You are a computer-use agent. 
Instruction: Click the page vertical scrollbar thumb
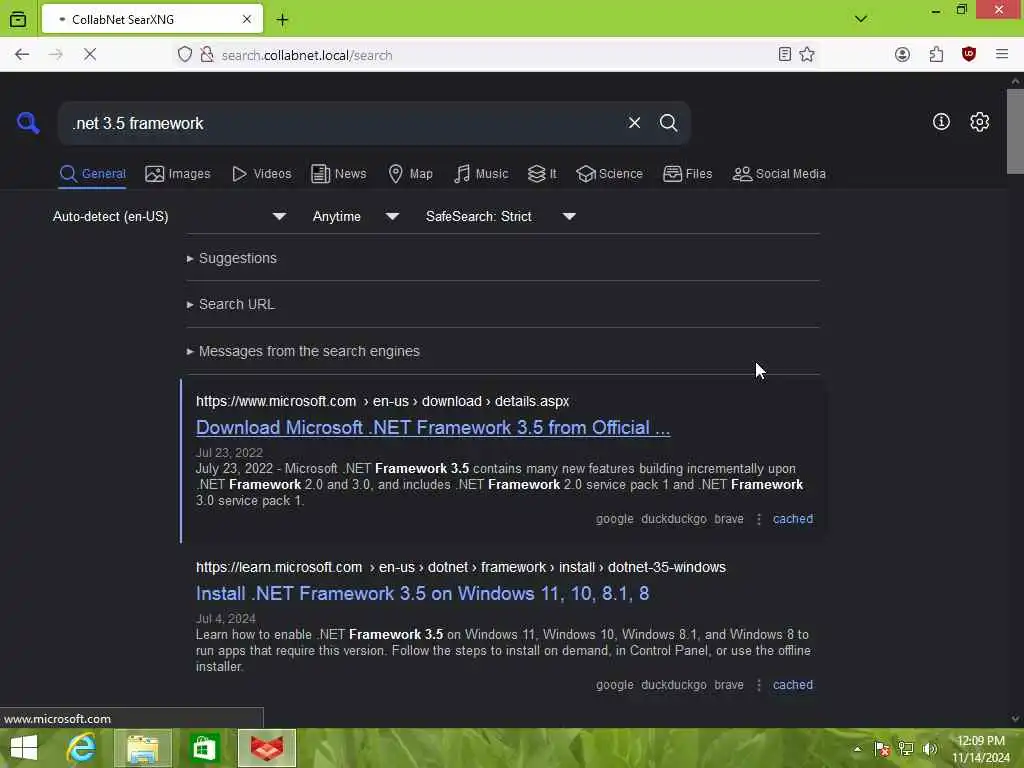1015,131
